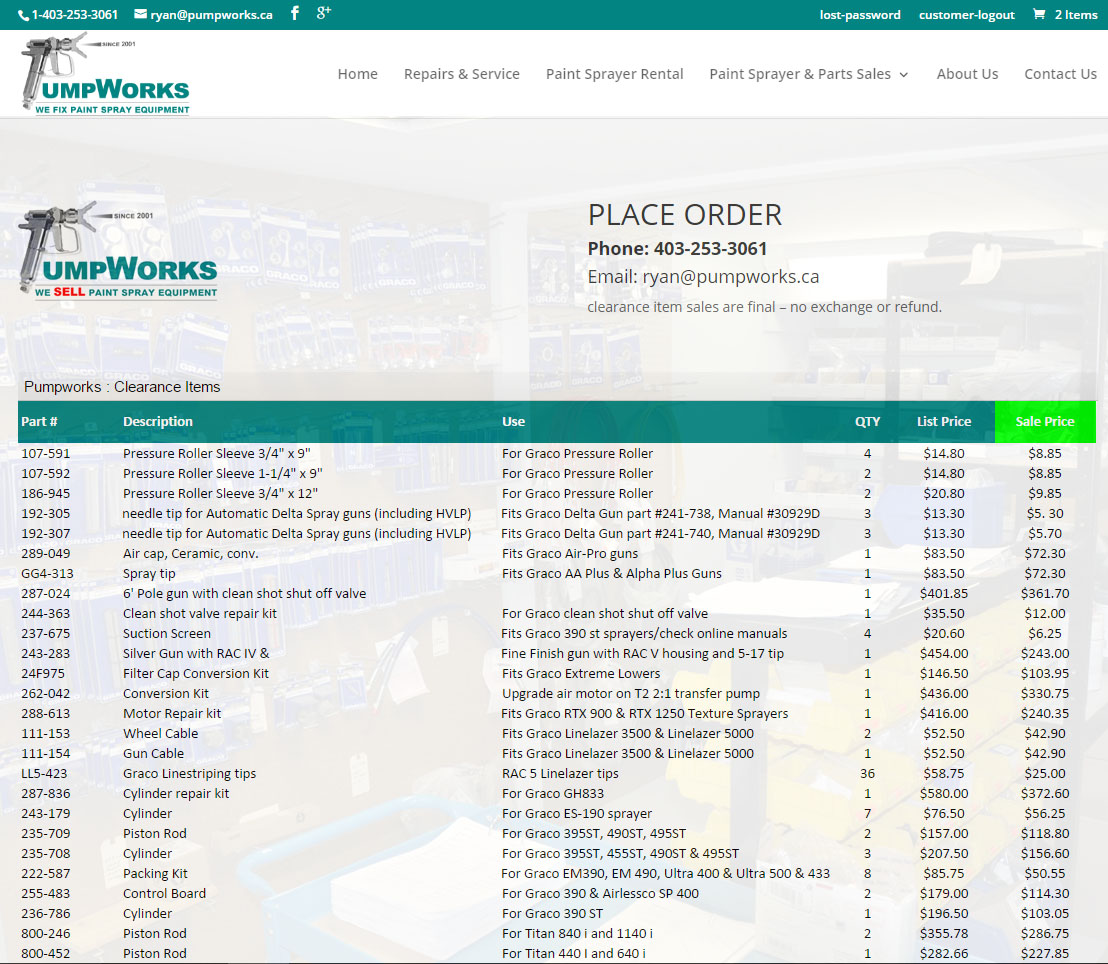Click list price $207.50 for 235-708

tap(944, 854)
